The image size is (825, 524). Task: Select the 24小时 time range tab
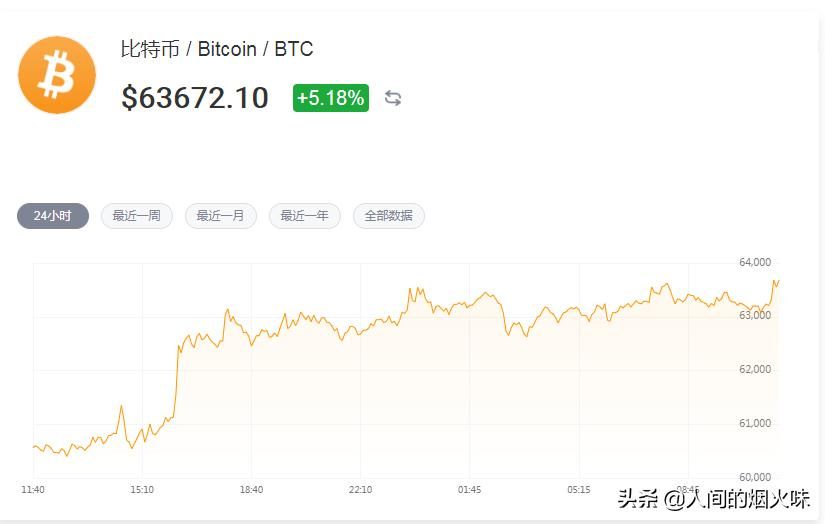coord(53,216)
